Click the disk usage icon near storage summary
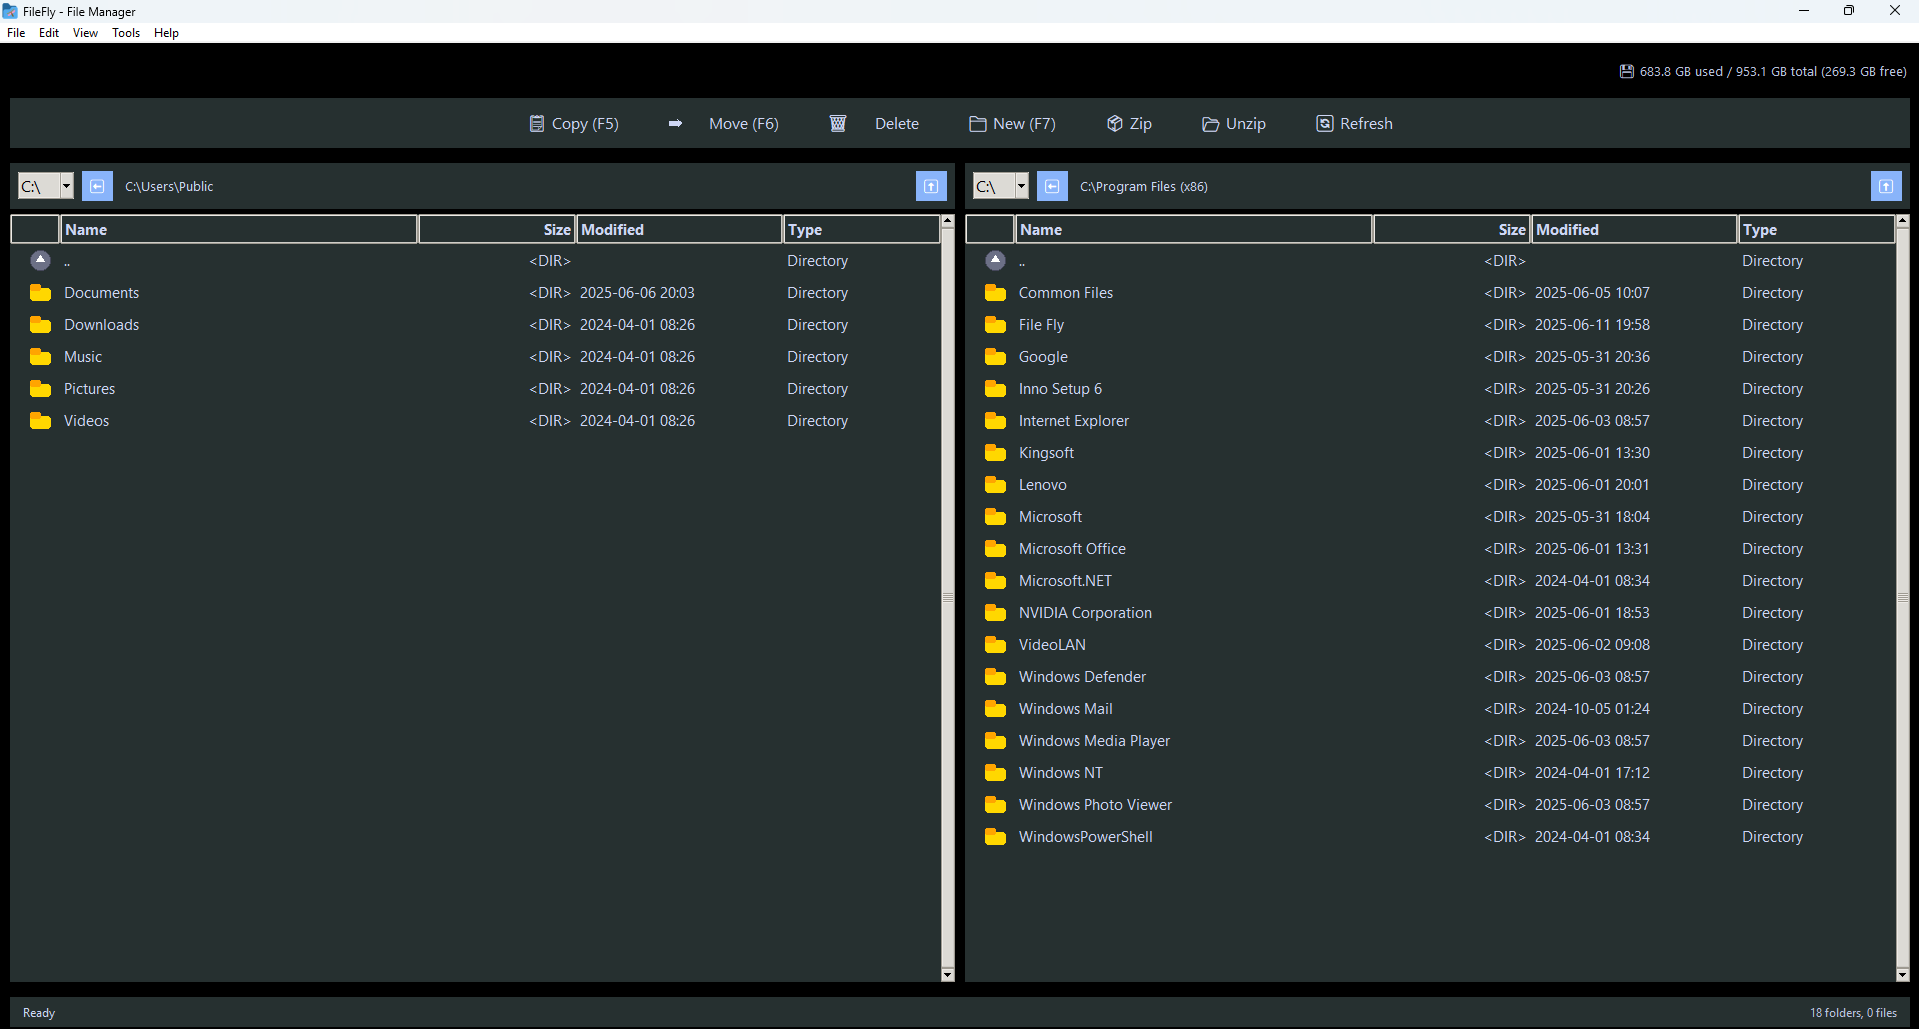The width and height of the screenshot is (1919, 1029). pos(1627,71)
